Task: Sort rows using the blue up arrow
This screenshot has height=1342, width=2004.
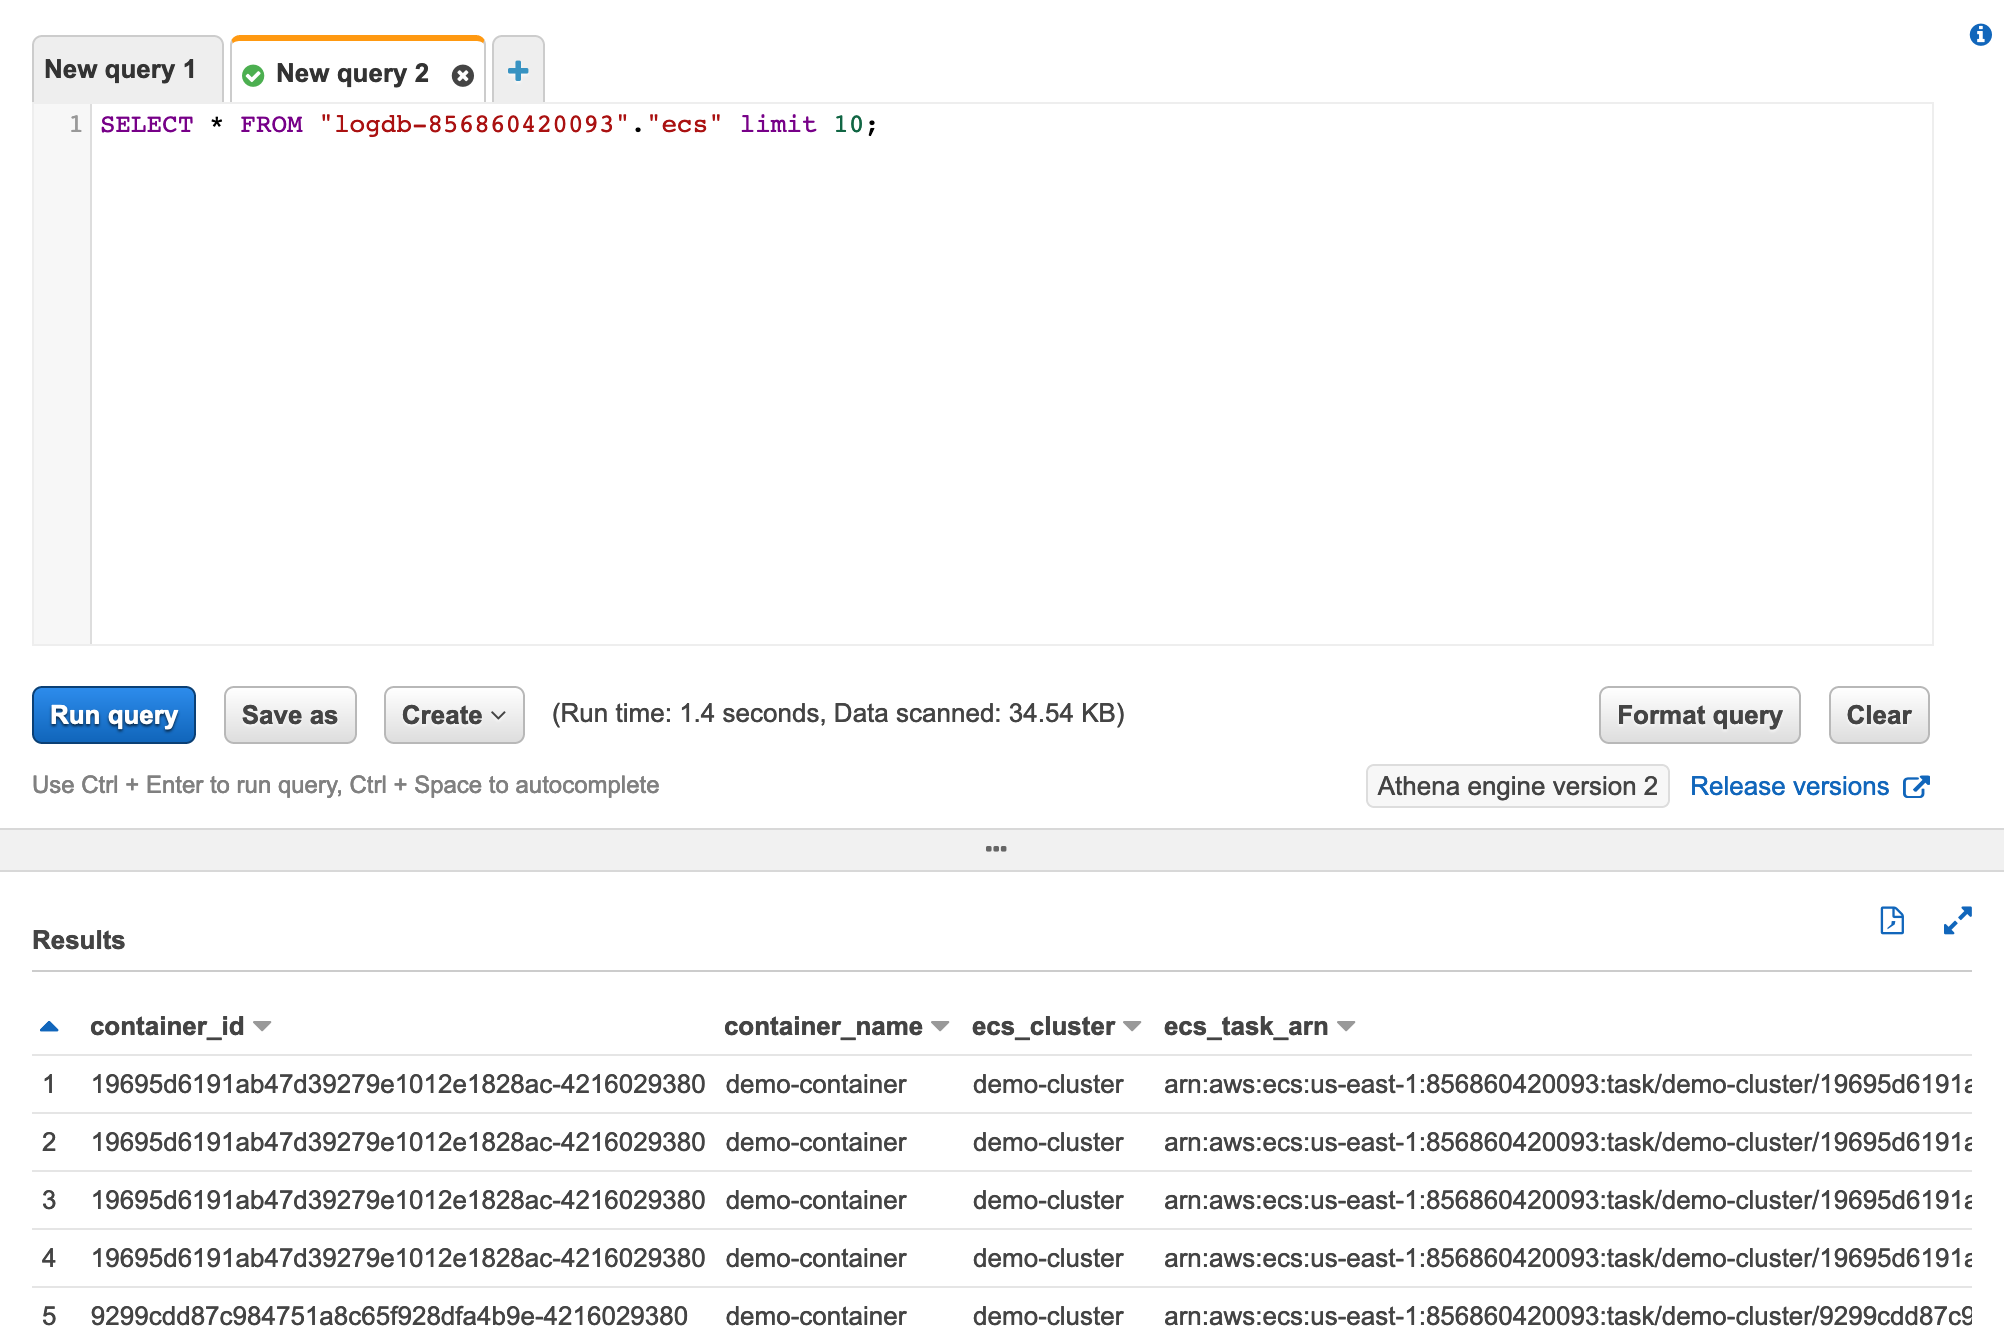Action: (x=49, y=1027)
